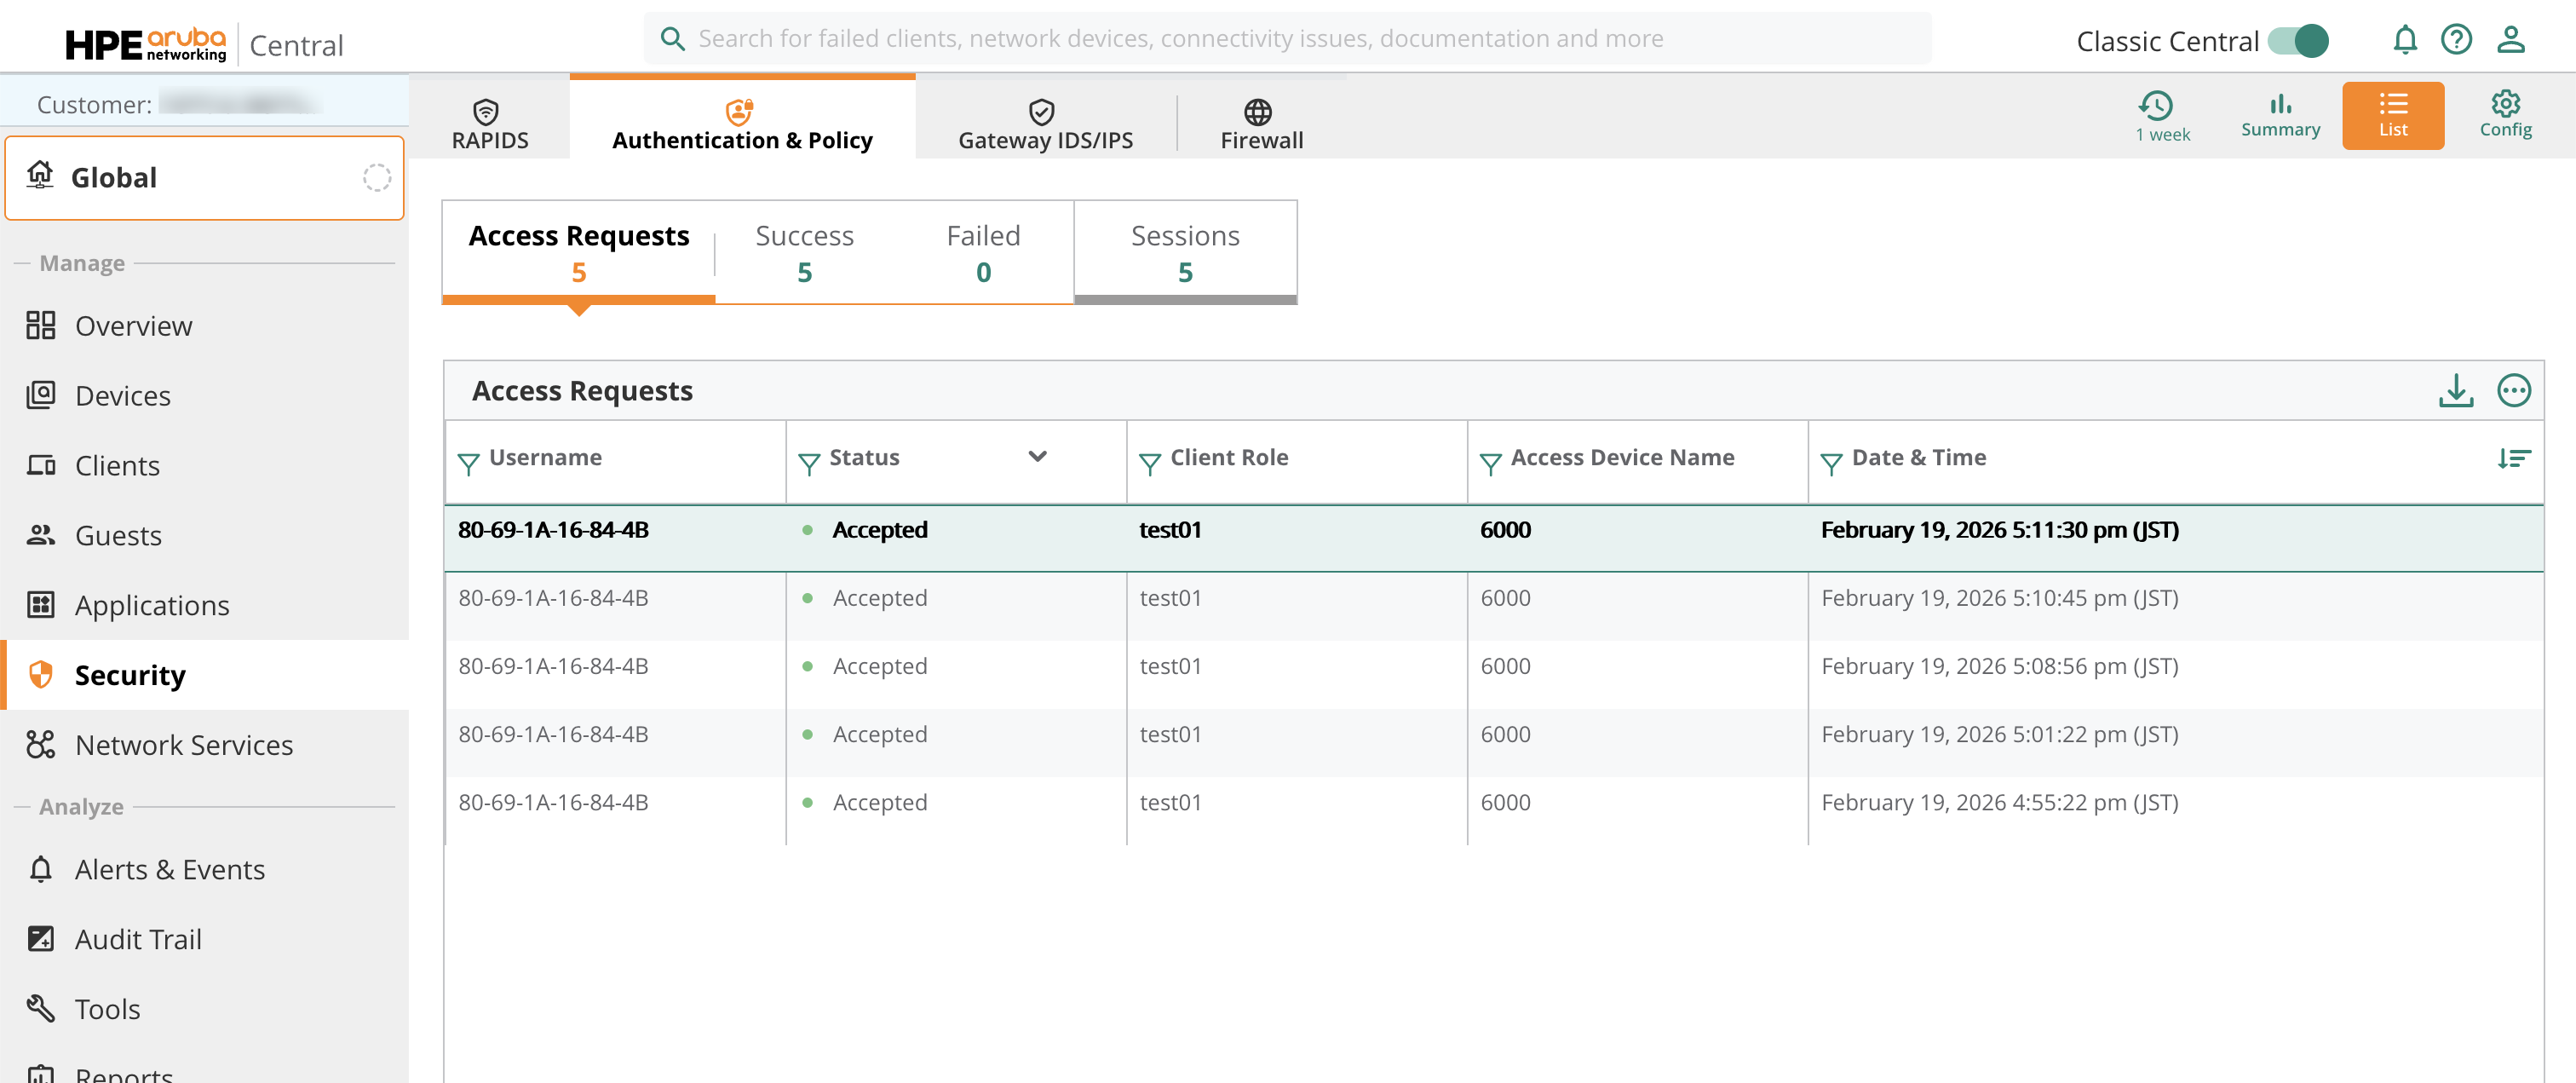The image size is (2576, 1083).
Task: Click the notifications bell icon
Action: point(2404,40)
